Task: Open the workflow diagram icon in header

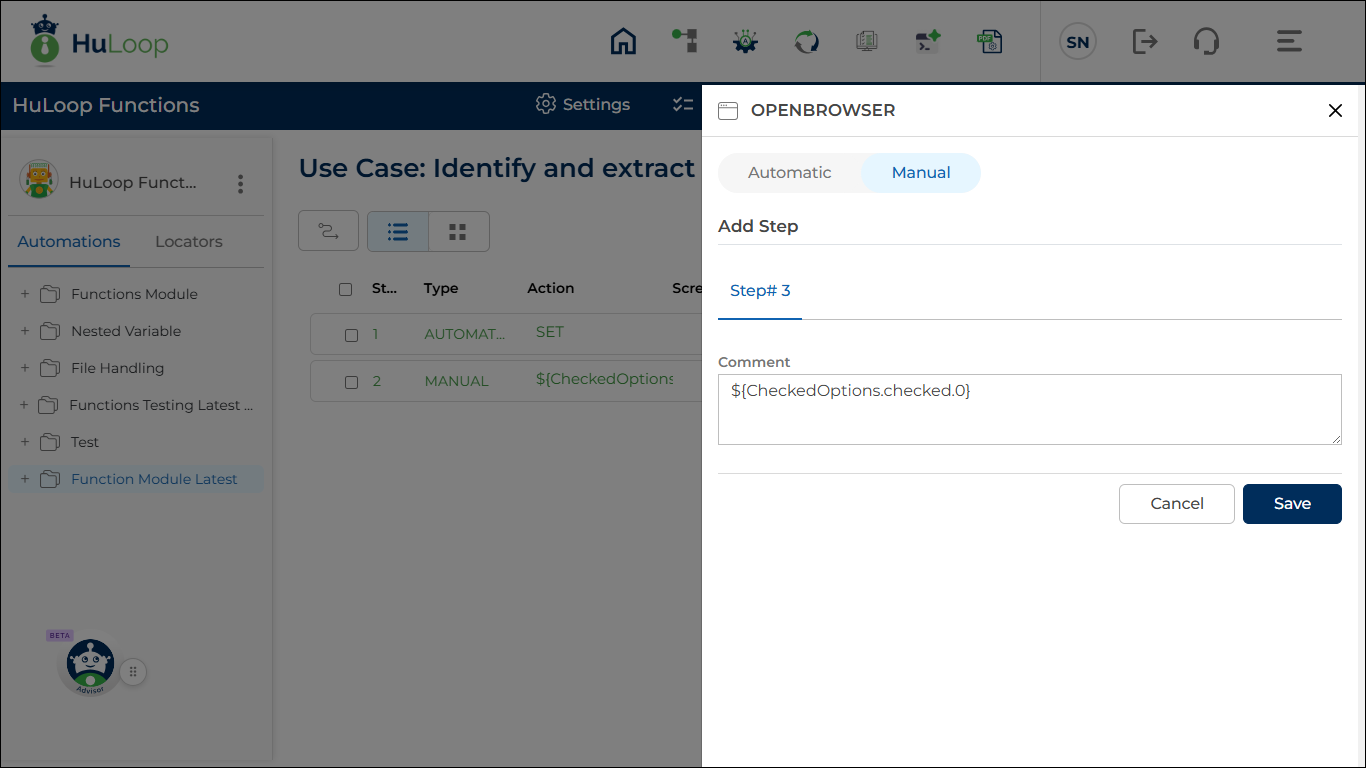Action: point(684,41)
